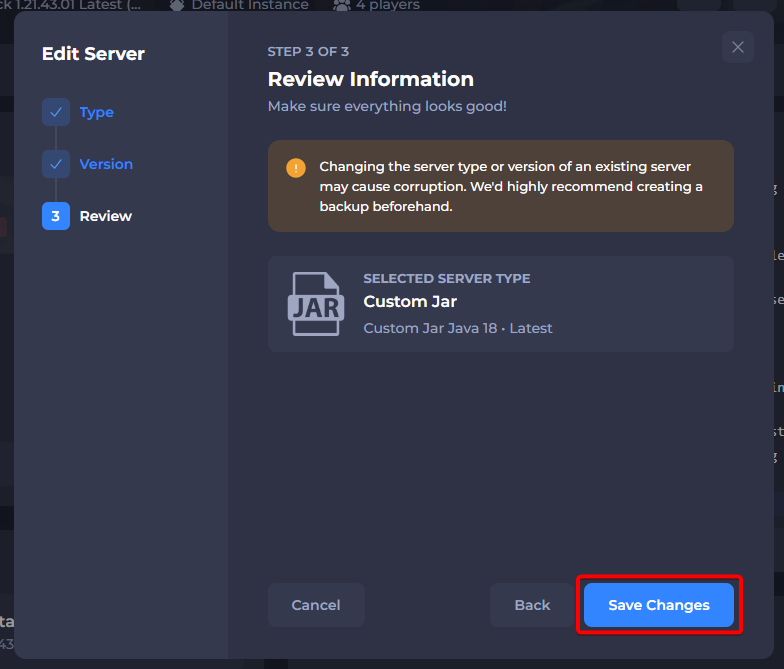784x669 pixels.
Task: Click the players icon in background header
Action: coord(342,5)
